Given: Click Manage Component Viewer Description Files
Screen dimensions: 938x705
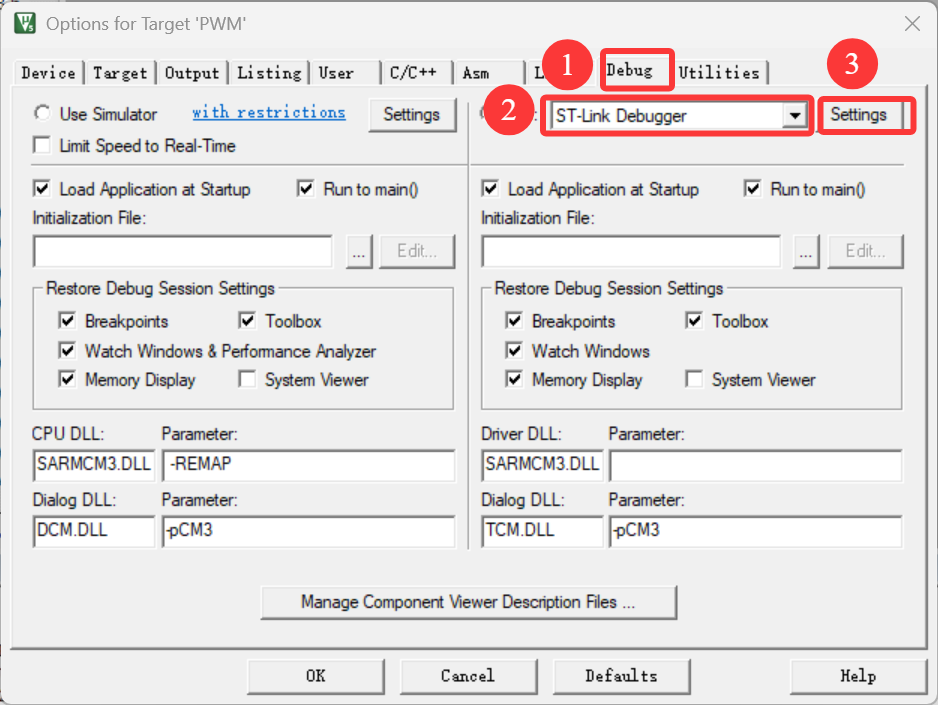Looking at the screenshot, I should pyautogui.click(x=468, y=603).
